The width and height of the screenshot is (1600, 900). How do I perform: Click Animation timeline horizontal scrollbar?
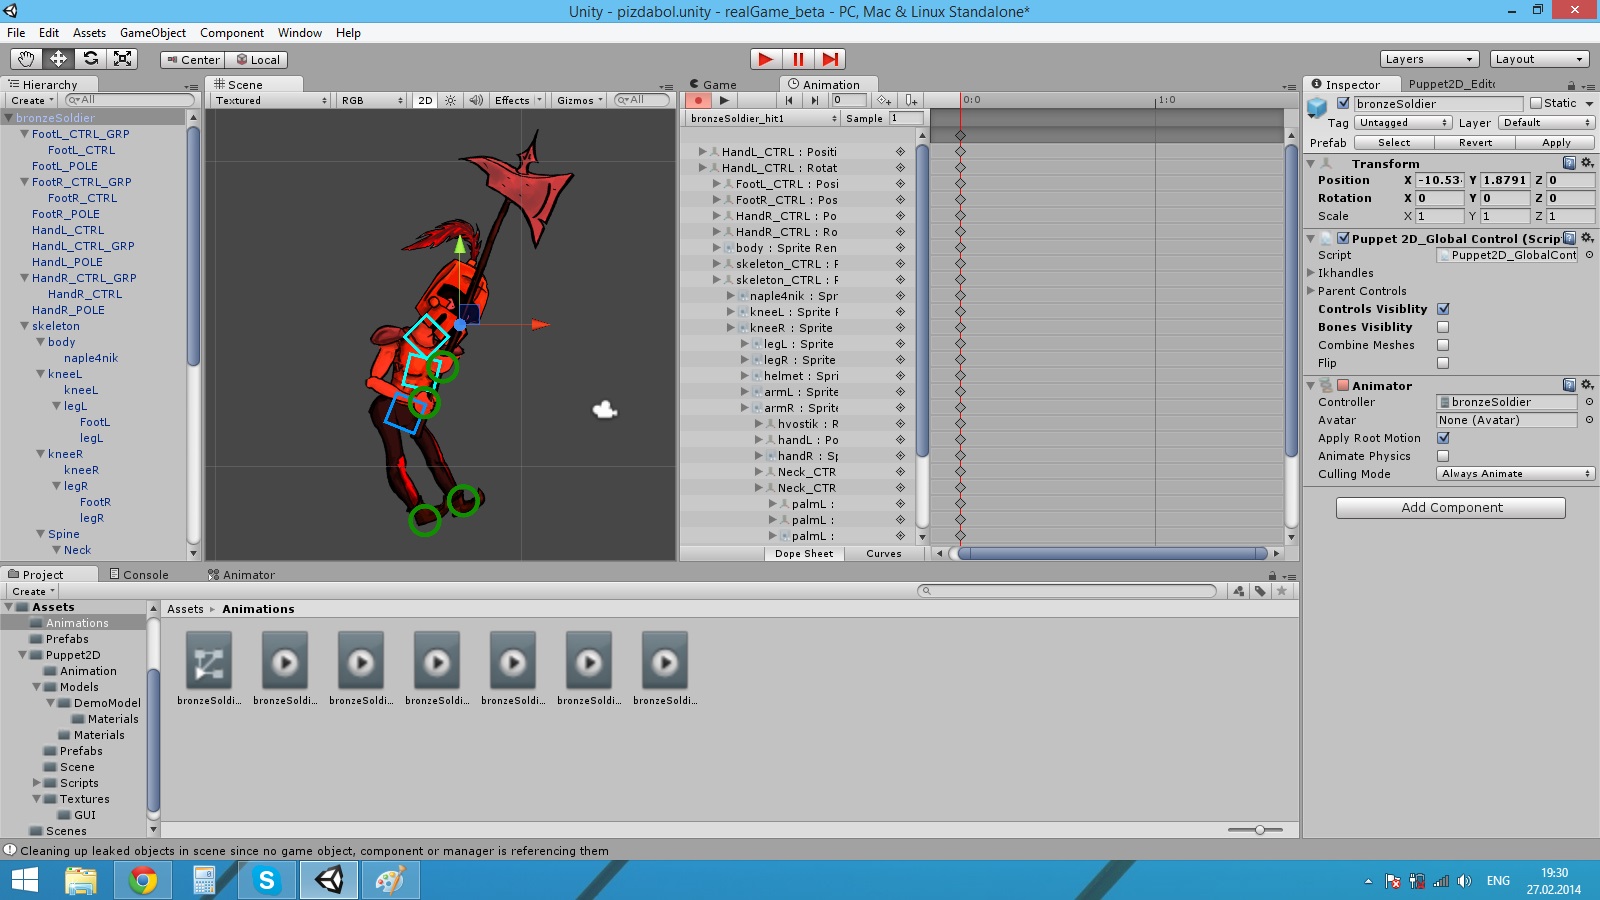[1113, 553]
